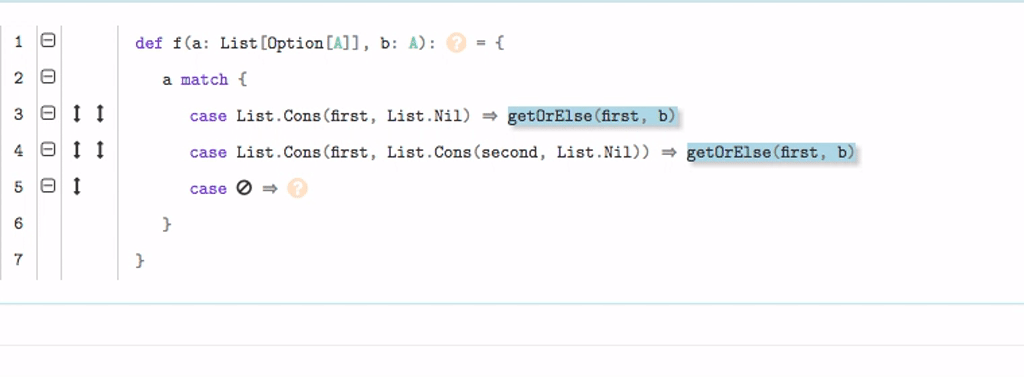Collapse the case on line 4
The image size is (1024, 377).
tap(48, 150)
